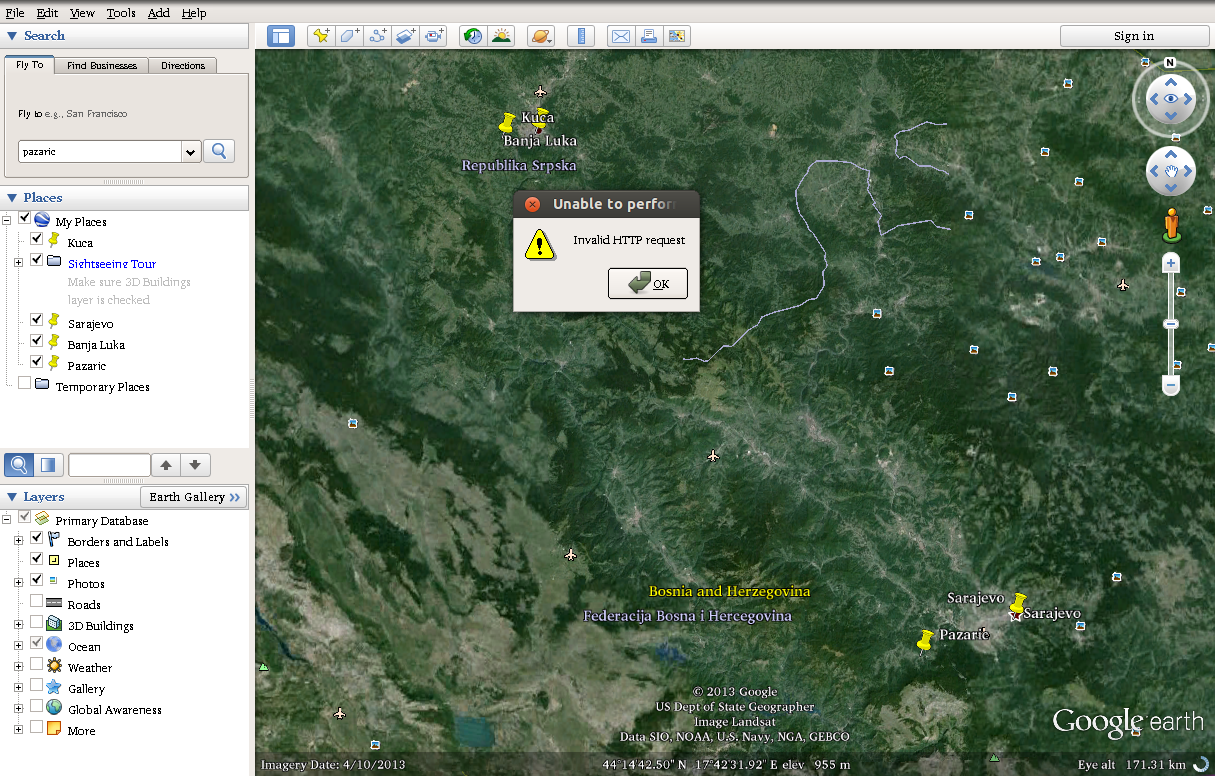Collapse the Search panel triangle
Viewport: 1215px width, 776px height.
(x=12, y=36)
